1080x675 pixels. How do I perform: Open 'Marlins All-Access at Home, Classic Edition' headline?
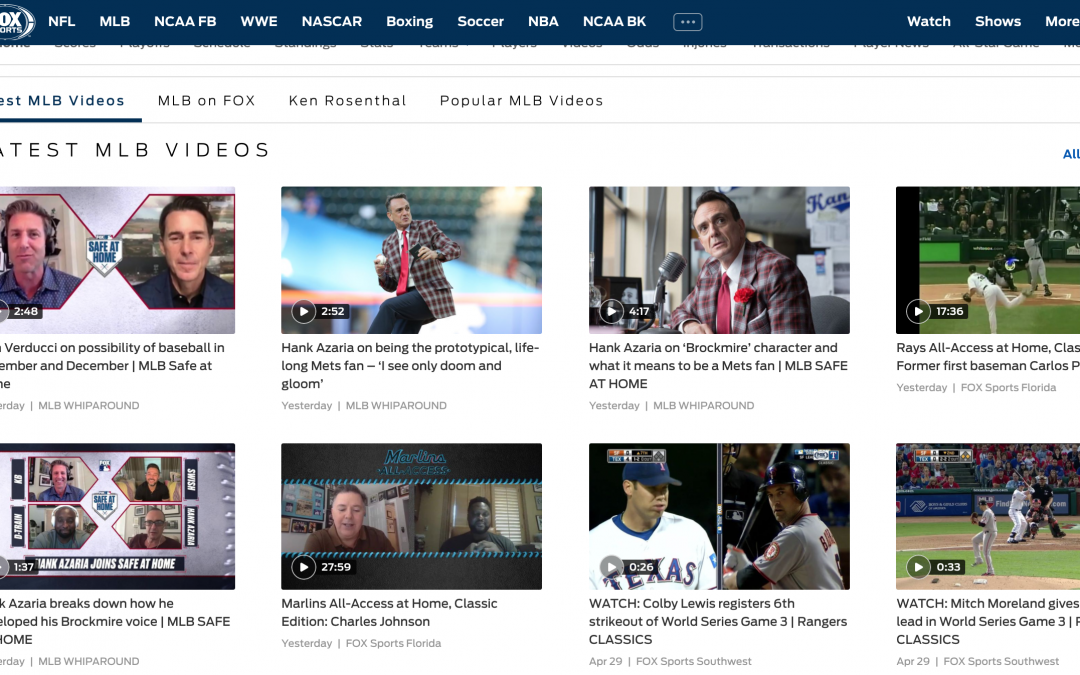[389, 612]
